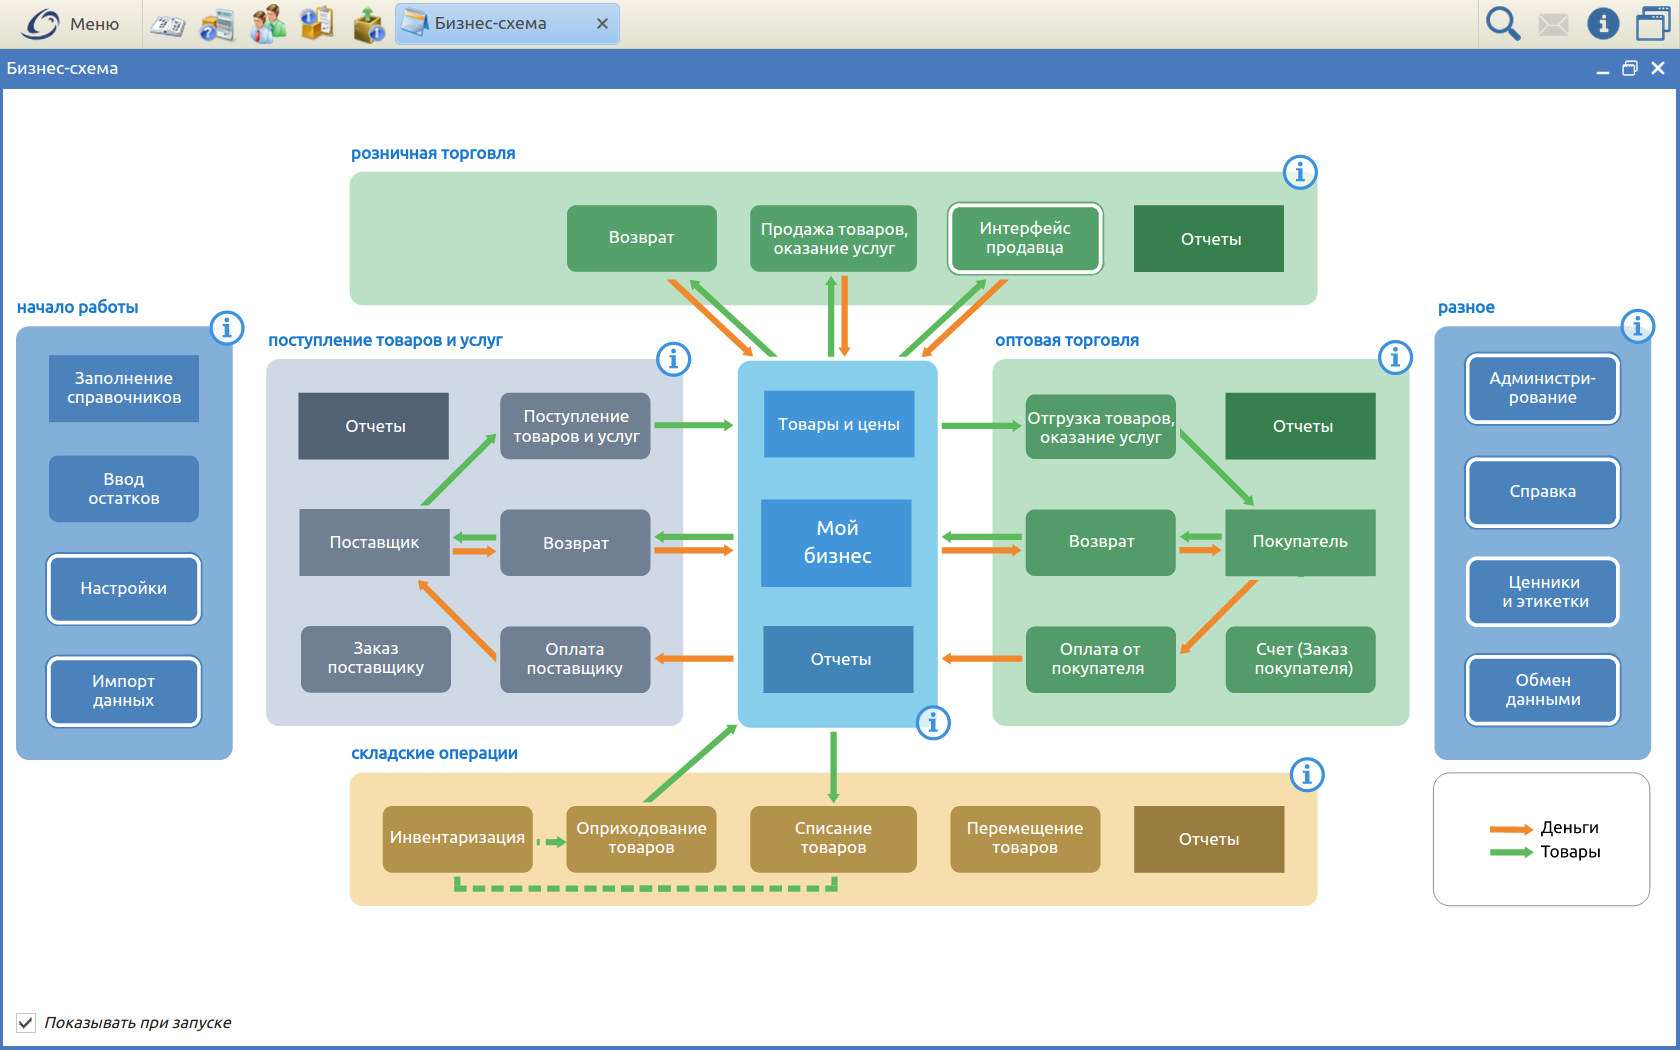Click the open book toolbar icon
1680x1050 pixels.
[x=167, y=25]
